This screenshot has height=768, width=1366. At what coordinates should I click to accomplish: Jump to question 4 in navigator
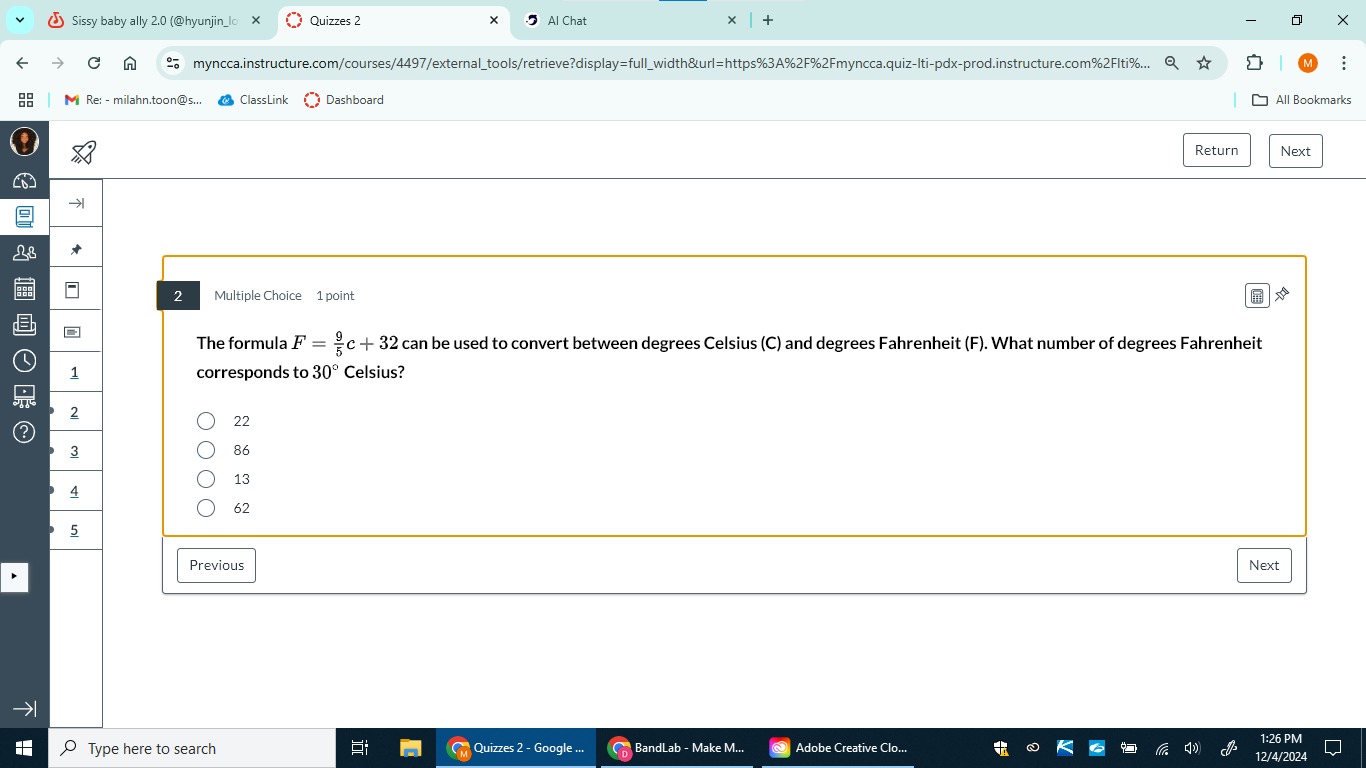coord(75,490)
